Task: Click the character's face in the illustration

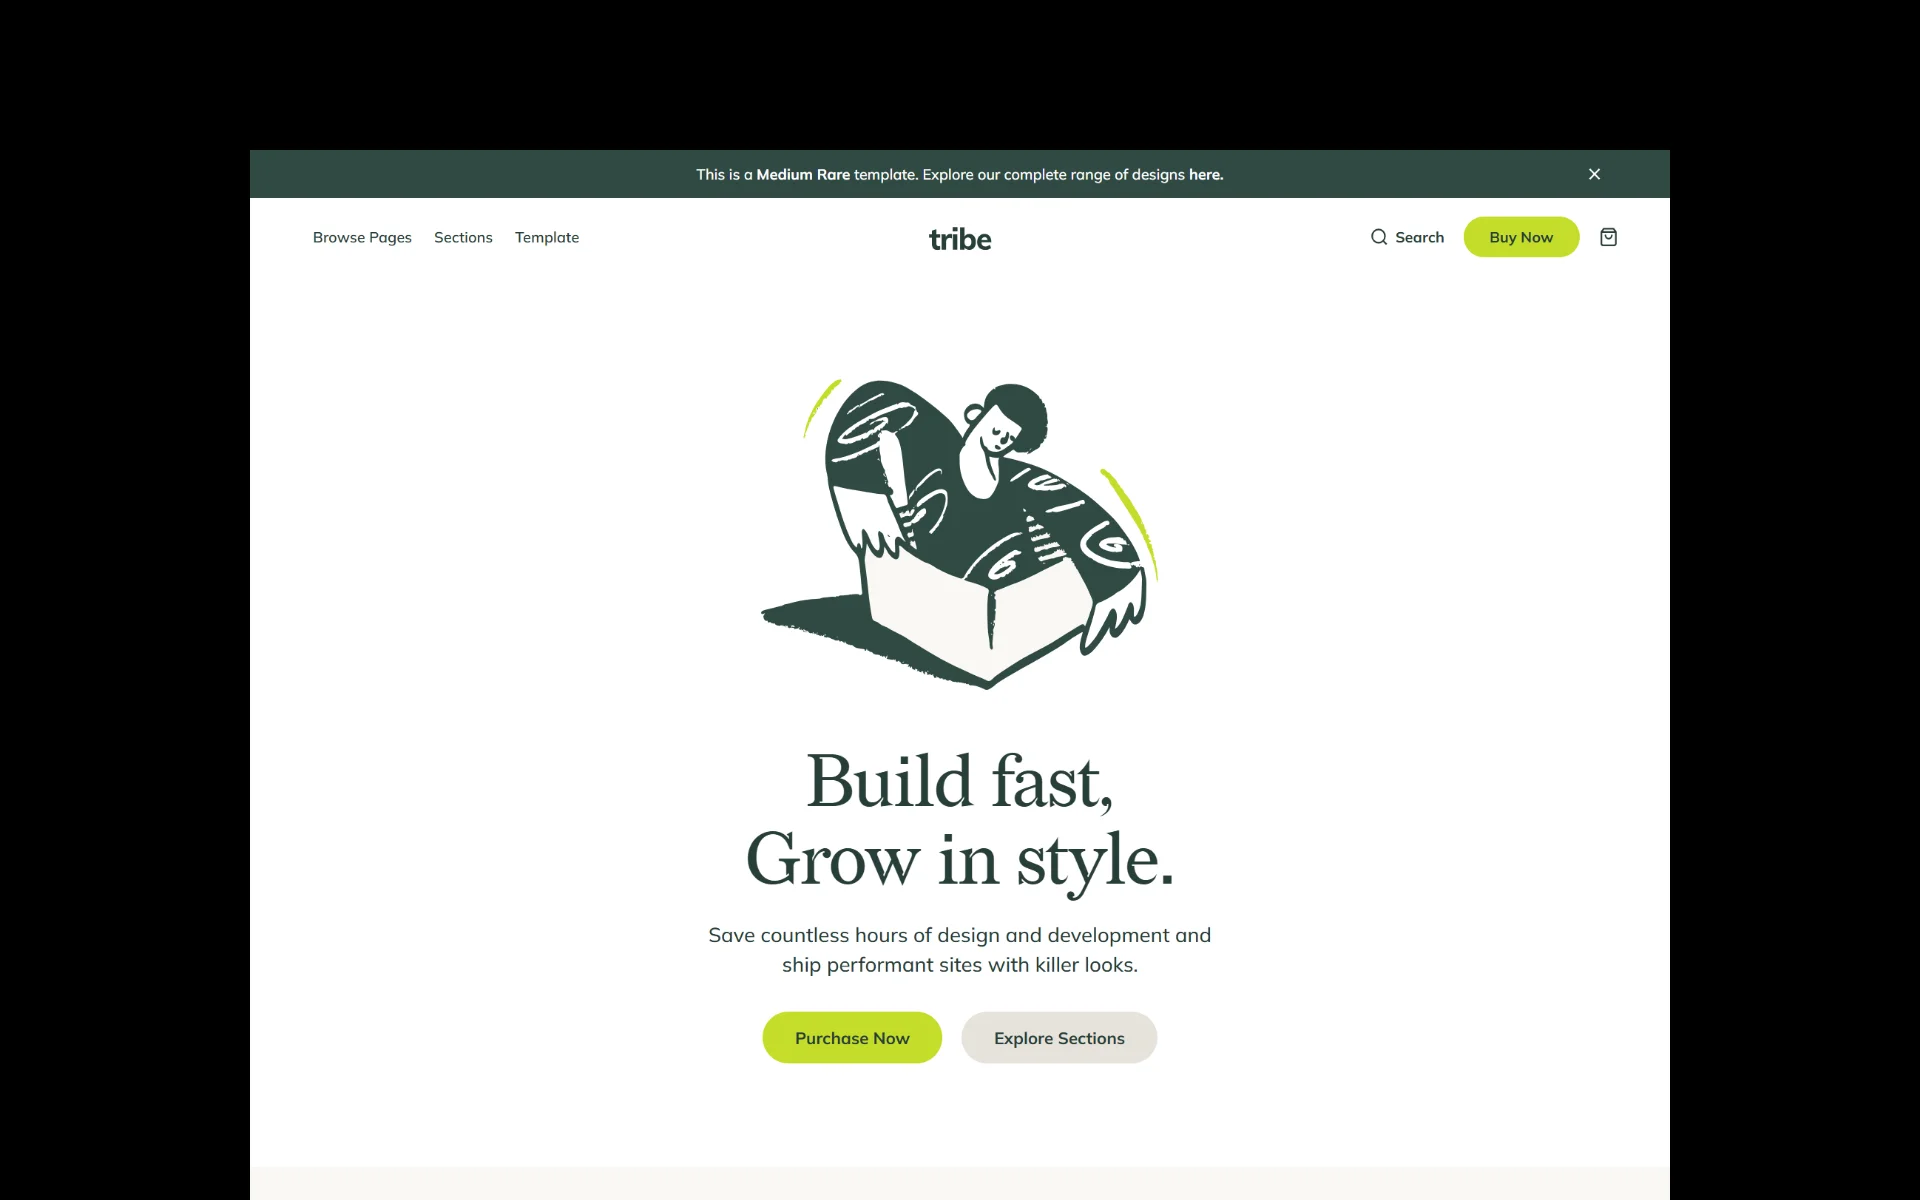Action: click(x=1000, y=432)
